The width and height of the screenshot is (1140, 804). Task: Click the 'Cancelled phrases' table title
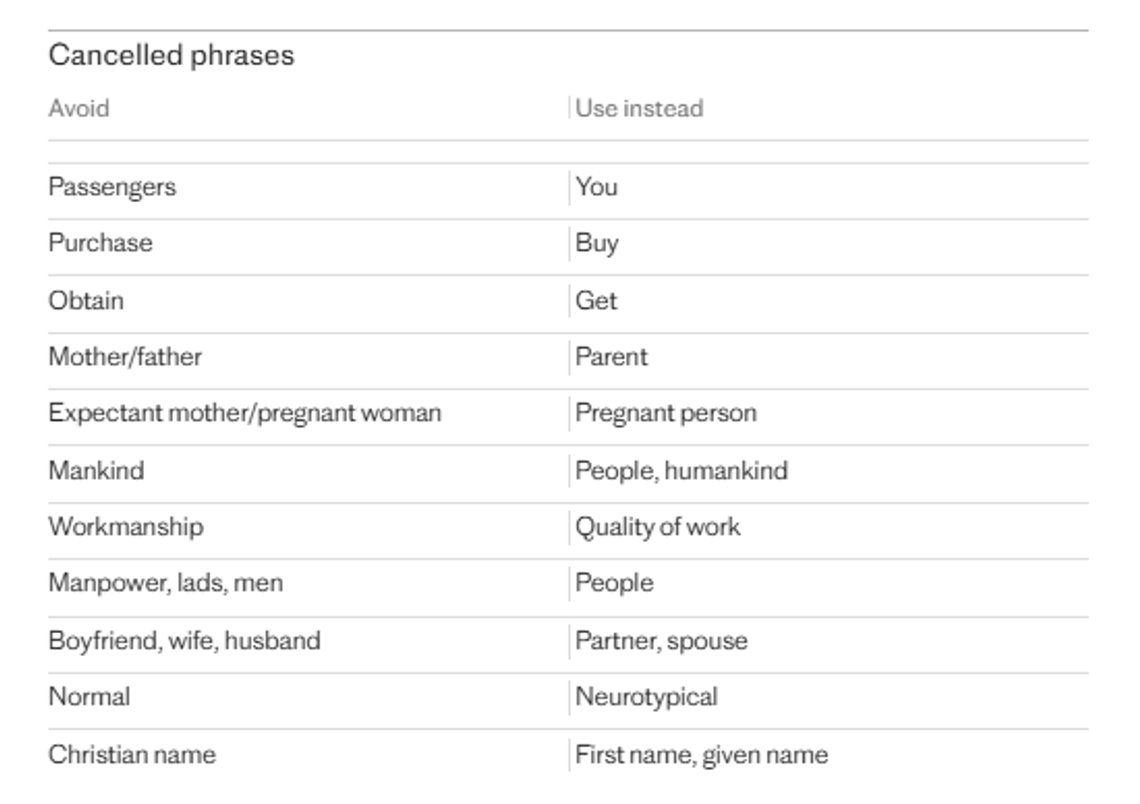pos(171,55)
